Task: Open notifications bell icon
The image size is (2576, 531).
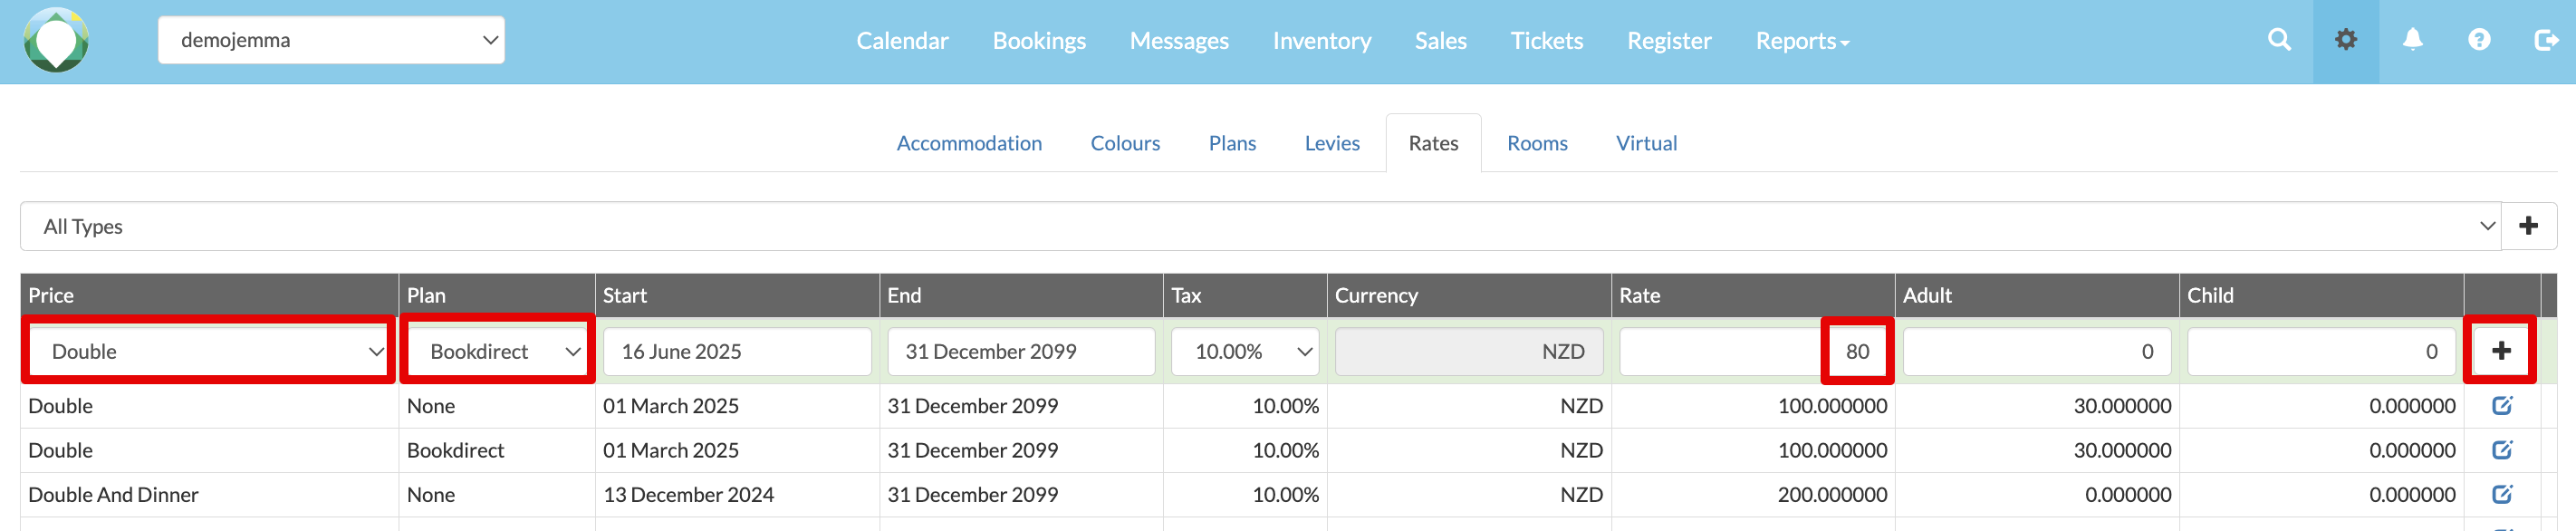Action: [2412, 40]
